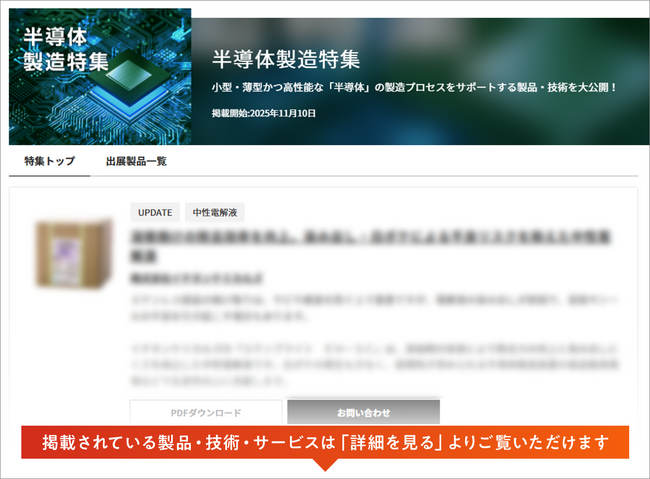Switch to the 出展製品一覧 tab

pyautogui.click(x=136, y=161)
